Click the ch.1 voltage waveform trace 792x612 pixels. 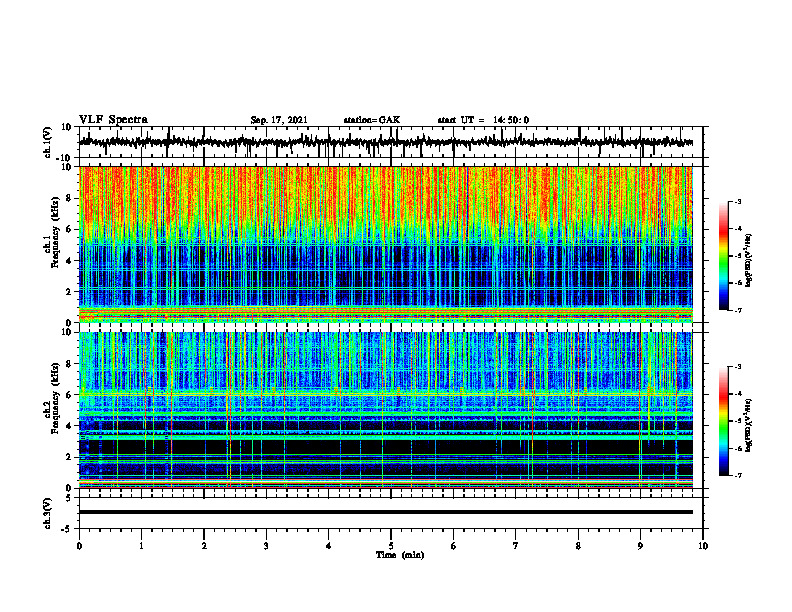[386, 142]
